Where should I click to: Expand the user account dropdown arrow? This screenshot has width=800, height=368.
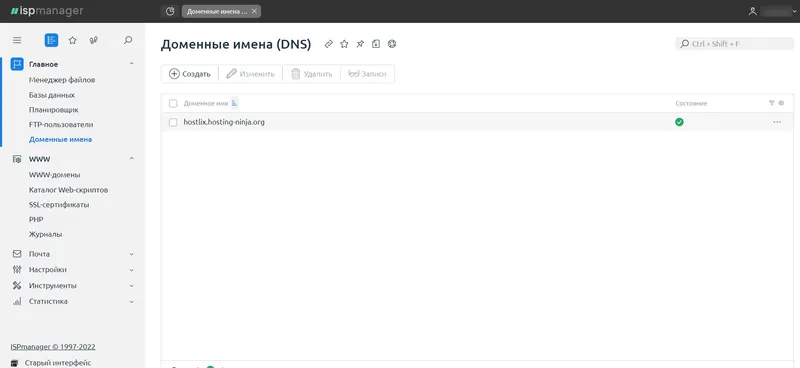pos(794,12)
